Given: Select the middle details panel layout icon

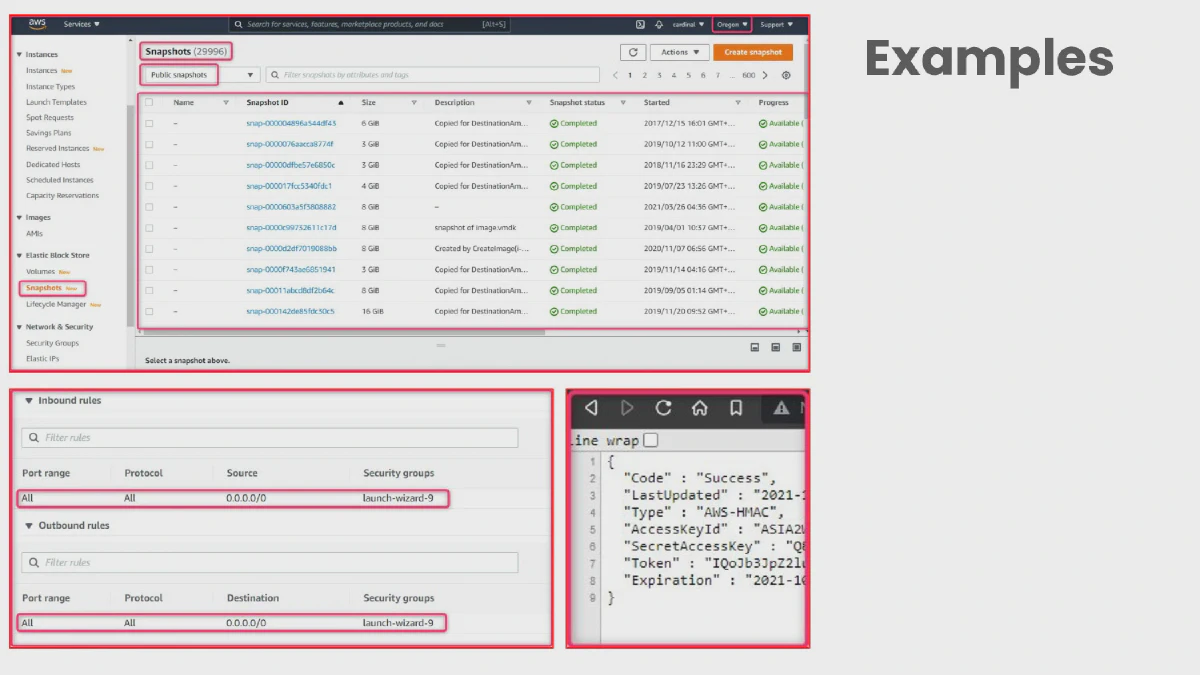Looking at the screenshot, I should coord(775,347).
